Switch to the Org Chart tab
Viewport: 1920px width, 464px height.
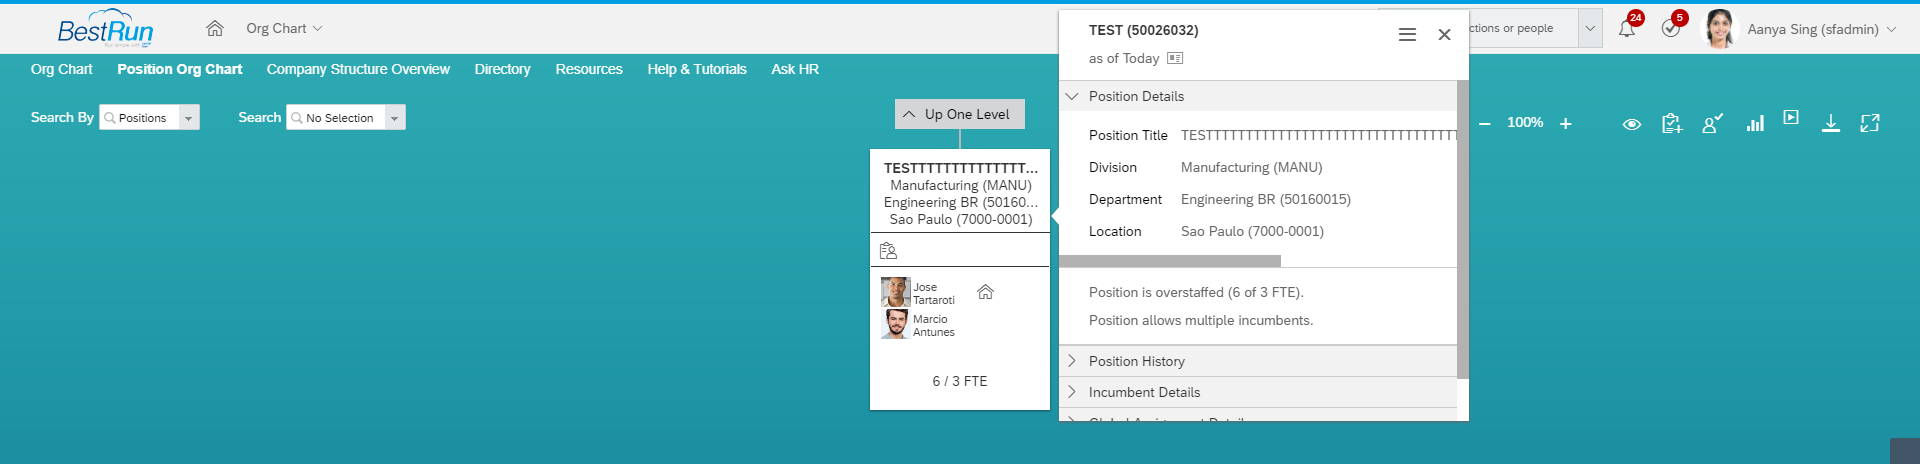tap(61, 69)
